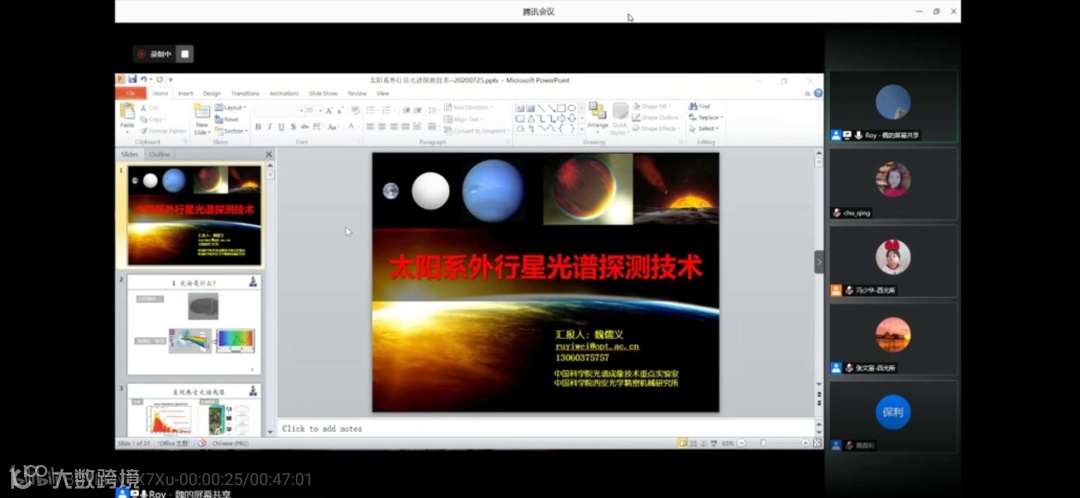Viewport: 1080px width, 498px height.
Task: Click Cut in the Clipboard group
Action: click(149, 108)
